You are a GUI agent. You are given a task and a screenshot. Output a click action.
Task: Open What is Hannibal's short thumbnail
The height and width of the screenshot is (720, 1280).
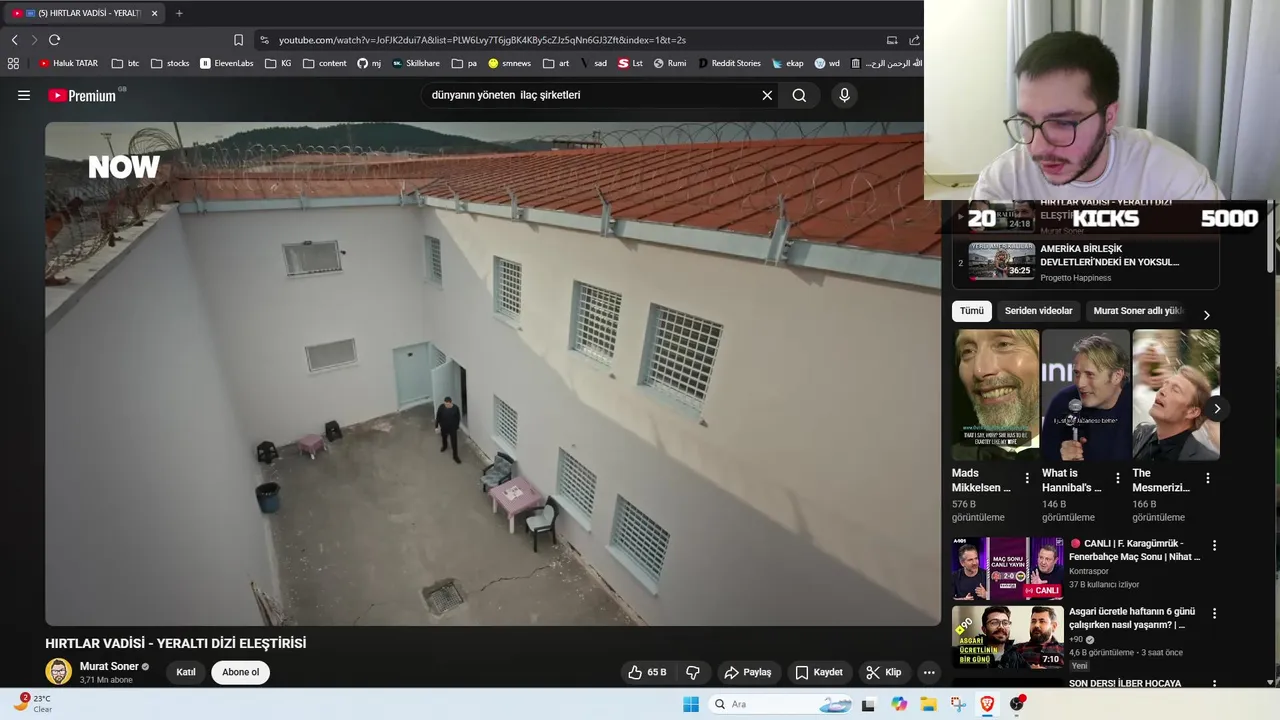coord(1085,395)
